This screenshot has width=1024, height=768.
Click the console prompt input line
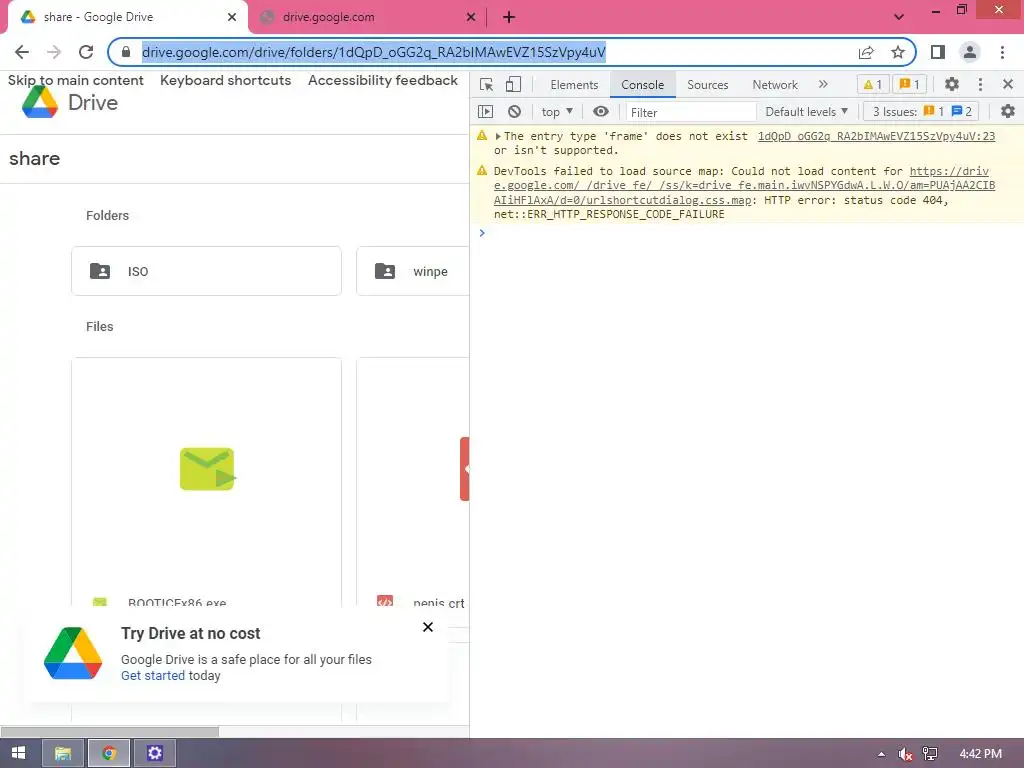click(x=751, y=233)
